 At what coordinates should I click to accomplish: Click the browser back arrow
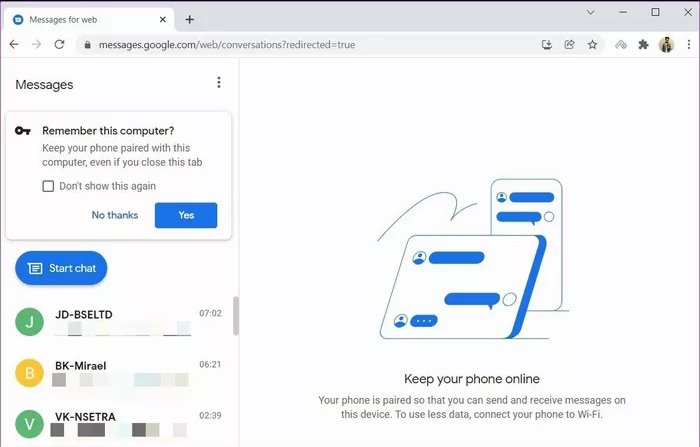14,44
